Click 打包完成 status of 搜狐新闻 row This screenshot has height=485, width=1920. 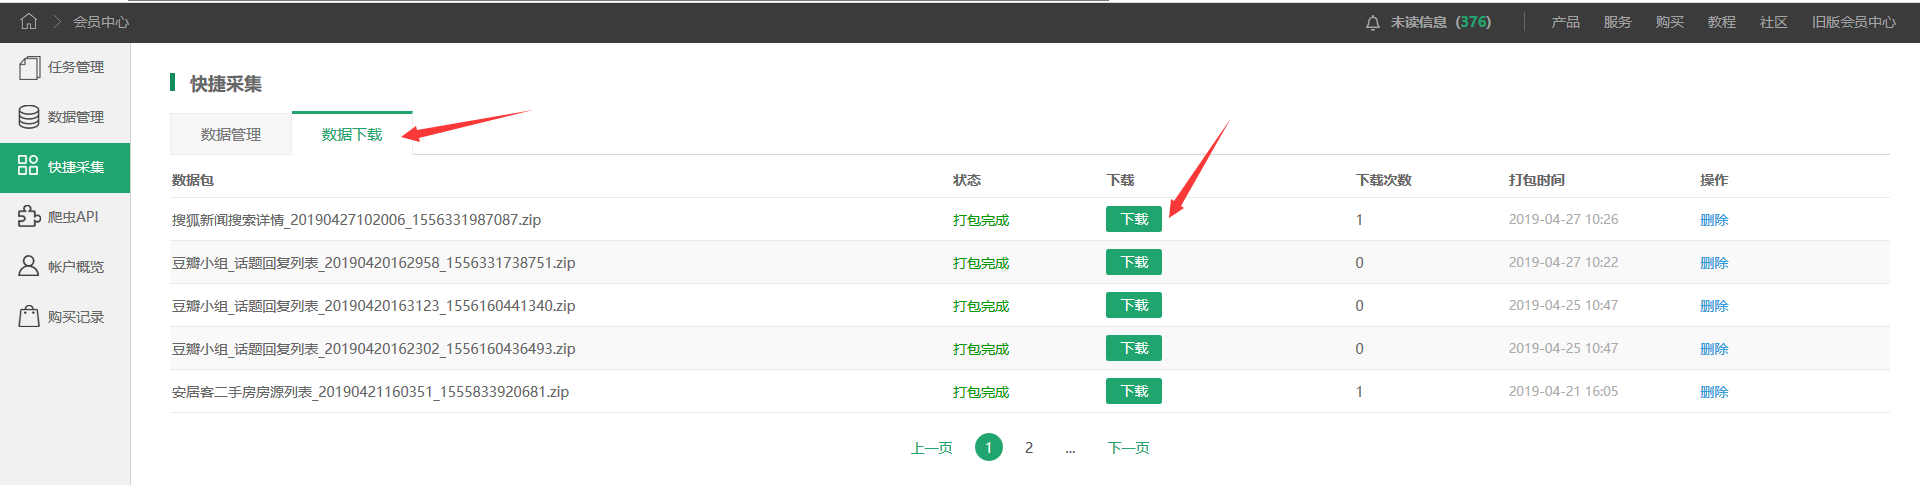click(x=981, y=220)
